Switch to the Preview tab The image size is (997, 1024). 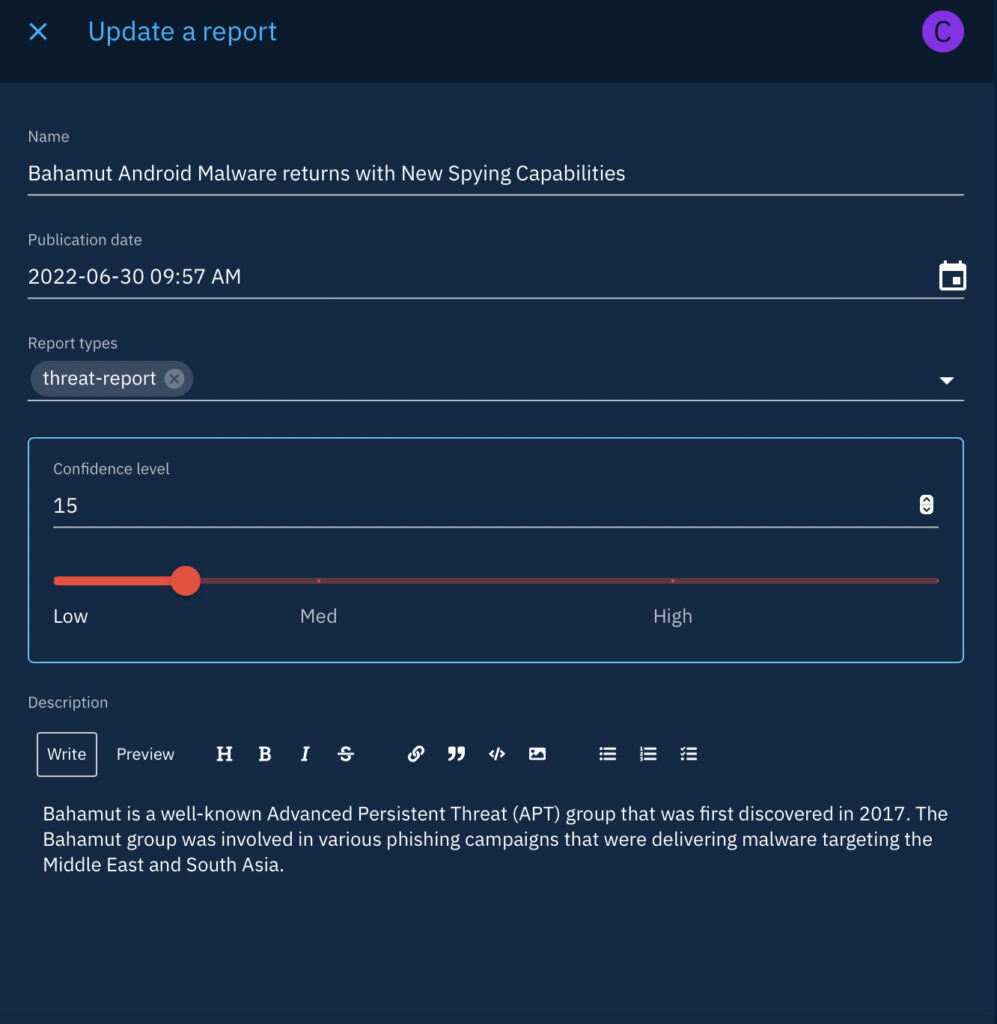click(145, 754)
